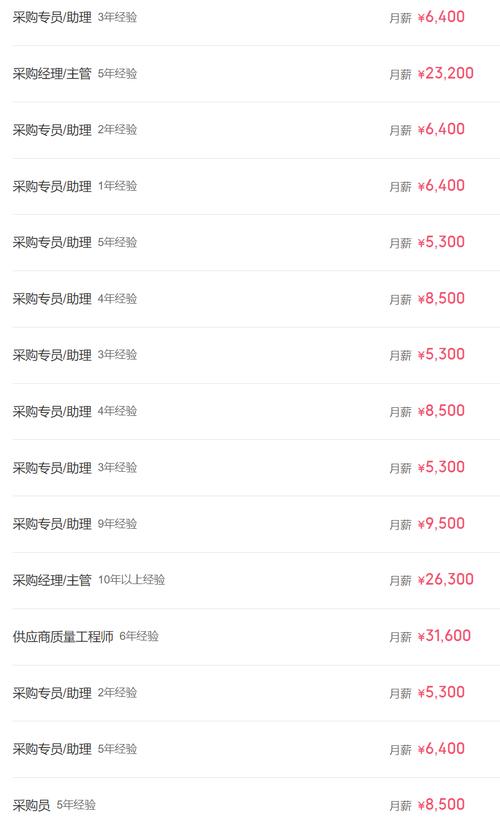Open the 采购经理/主管 10年以上经验 job title
This screenshot has height=822, width=500.
(x=52, y=580)
